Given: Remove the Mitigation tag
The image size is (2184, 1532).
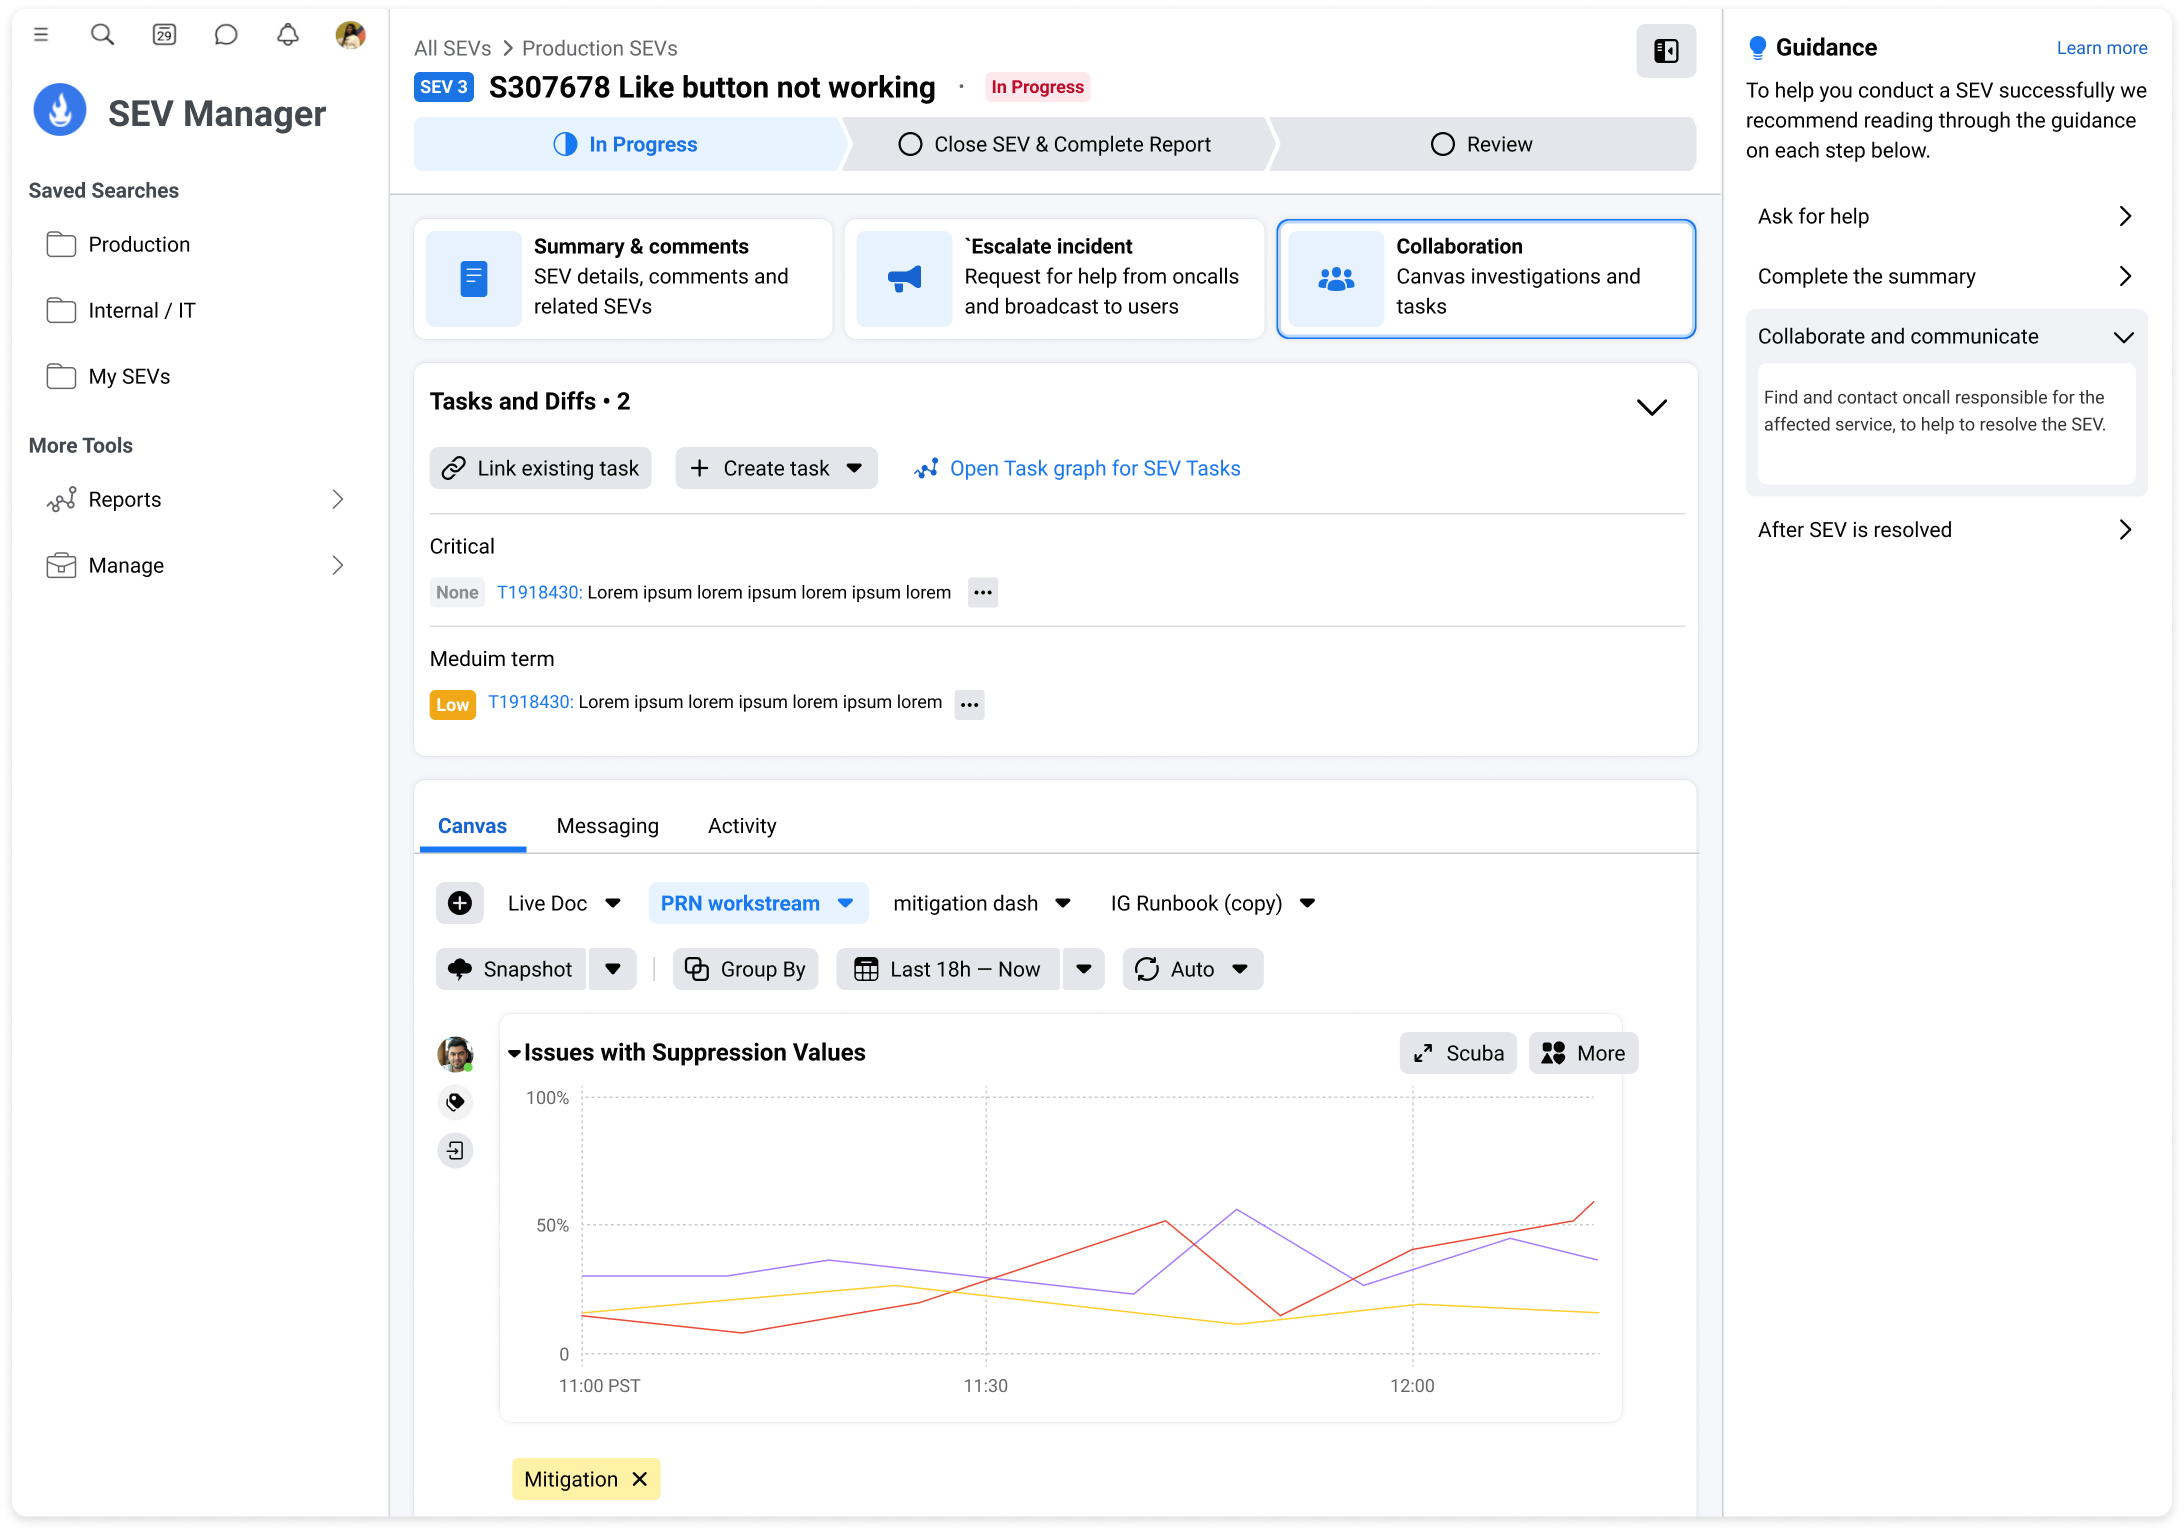Looking at the screenshot, I should tap(640, 1479).
